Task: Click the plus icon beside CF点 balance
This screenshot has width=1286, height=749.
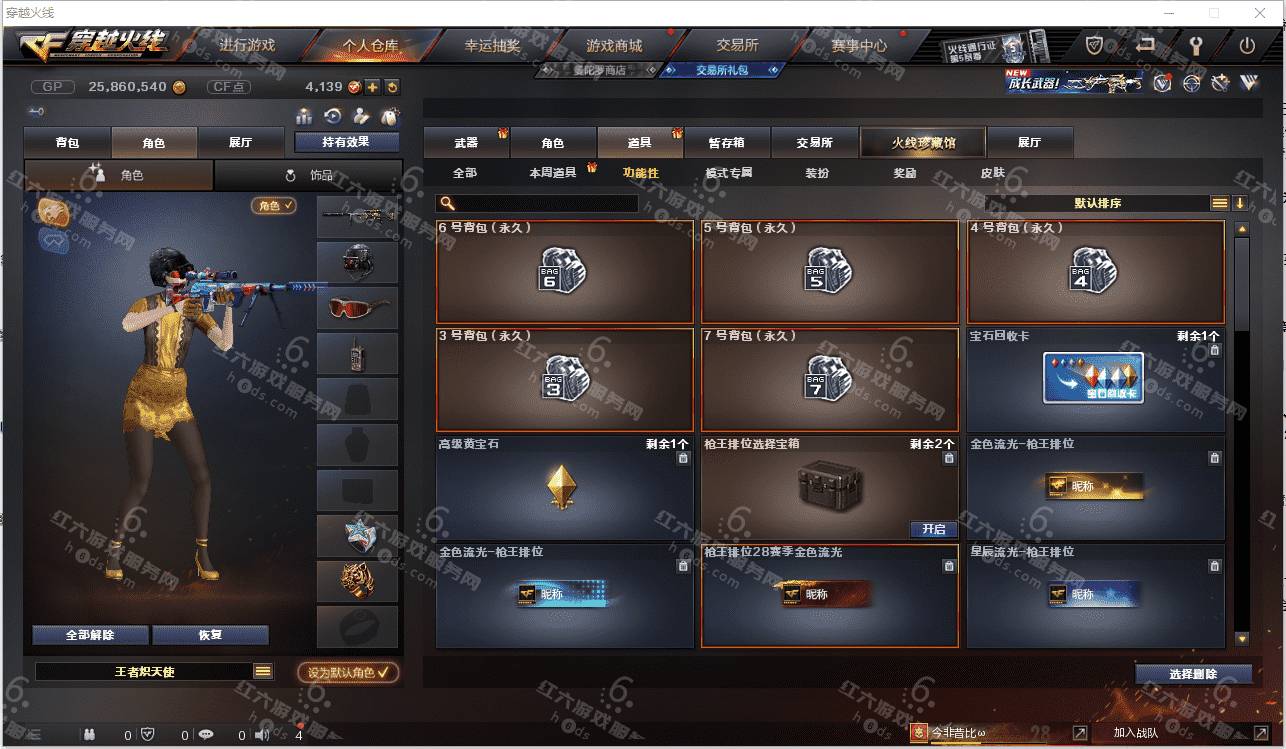Action: click(372, 87)
